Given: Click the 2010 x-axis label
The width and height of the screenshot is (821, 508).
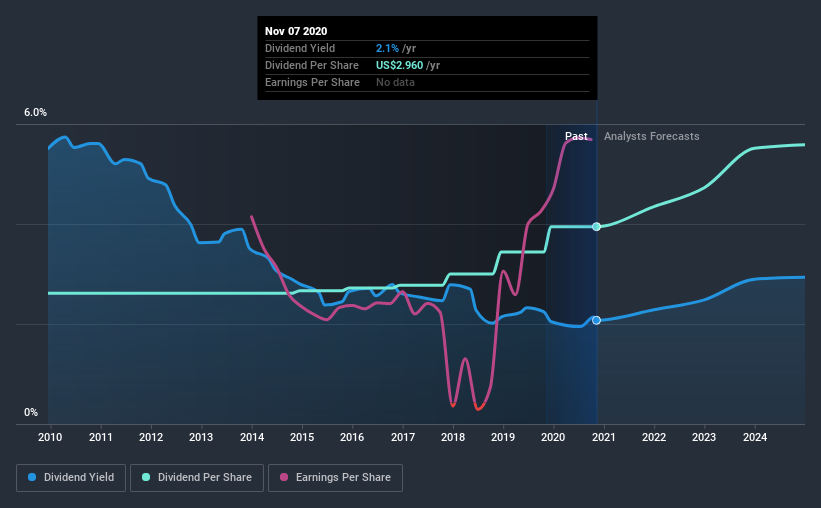Looking at the screenshot, I should click(x=50, y=437).
